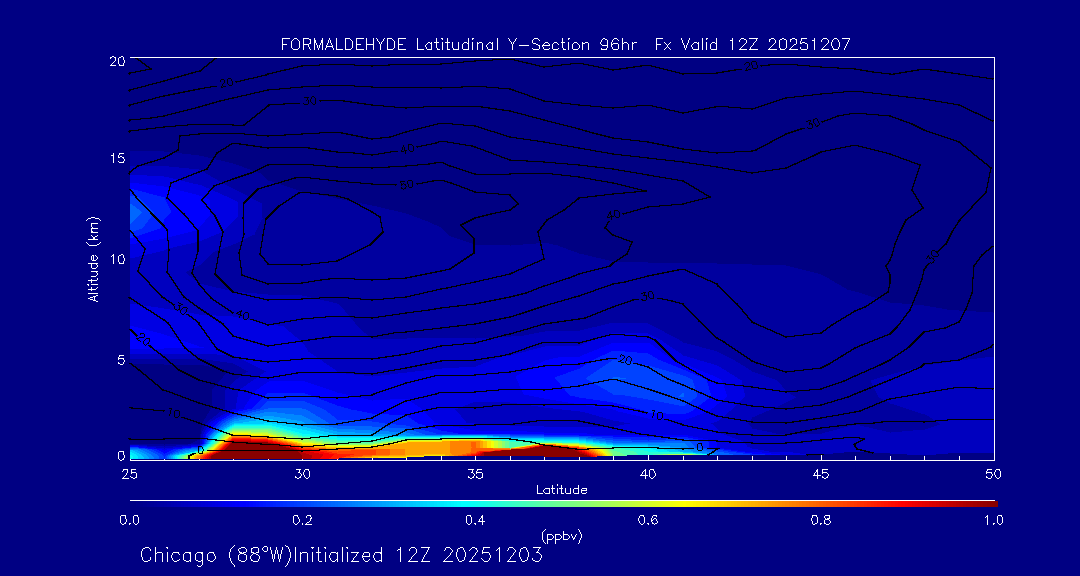Viewport: 1080px width, 576px height.
Task: Click the latitude axis tick label 25
Action: 129,474
